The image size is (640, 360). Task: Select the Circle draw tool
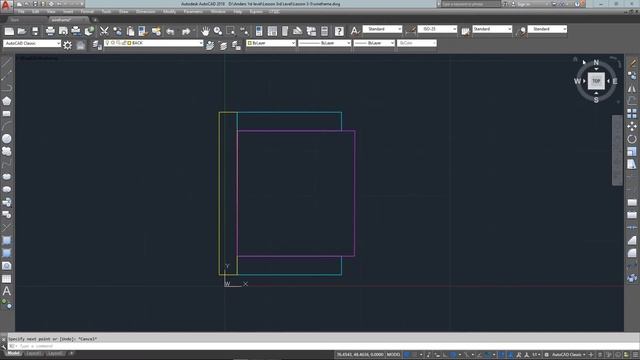7,139
